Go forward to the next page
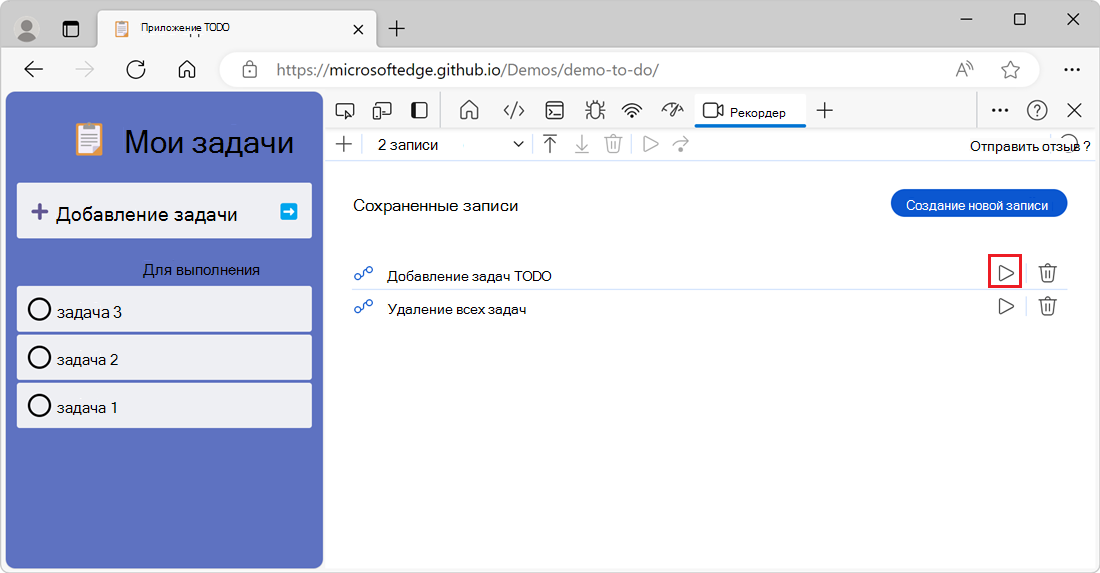The height and width of the screenshot is (573, 1100). coord(85,69)
